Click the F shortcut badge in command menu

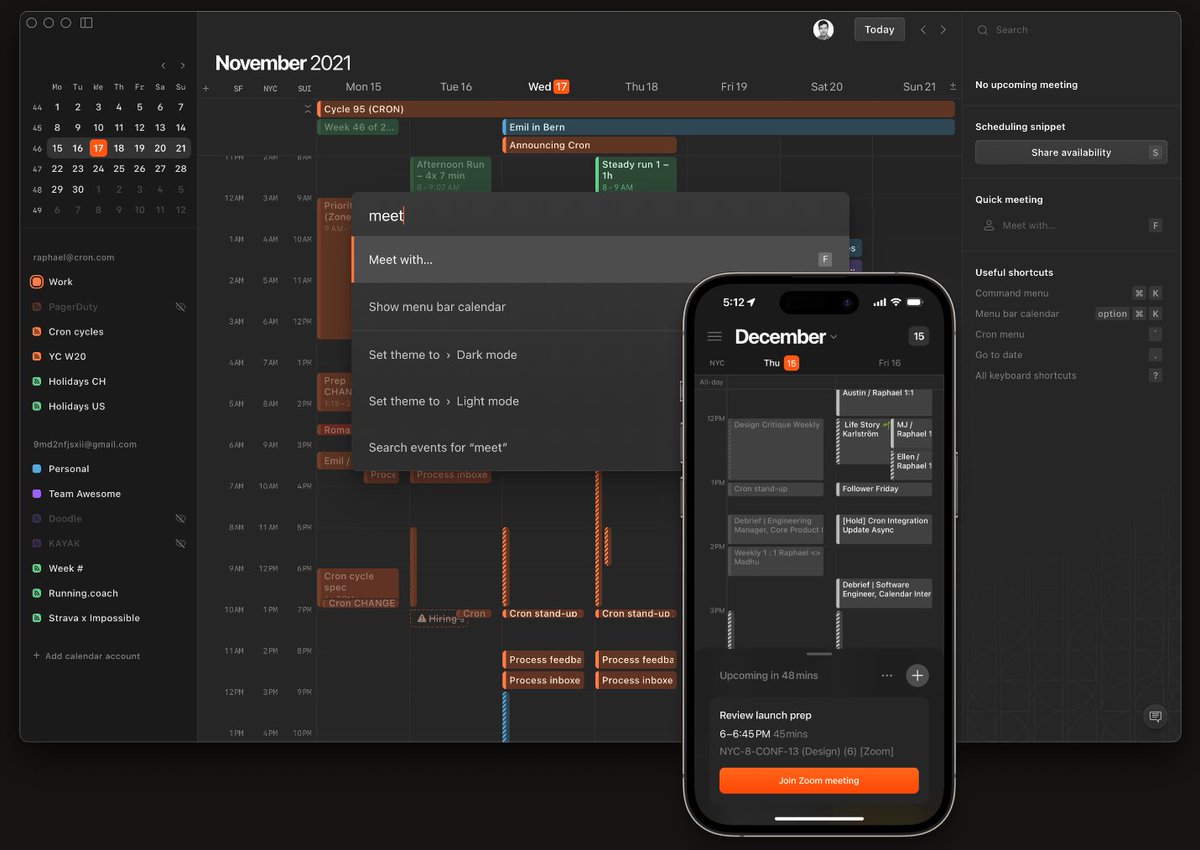825,260
